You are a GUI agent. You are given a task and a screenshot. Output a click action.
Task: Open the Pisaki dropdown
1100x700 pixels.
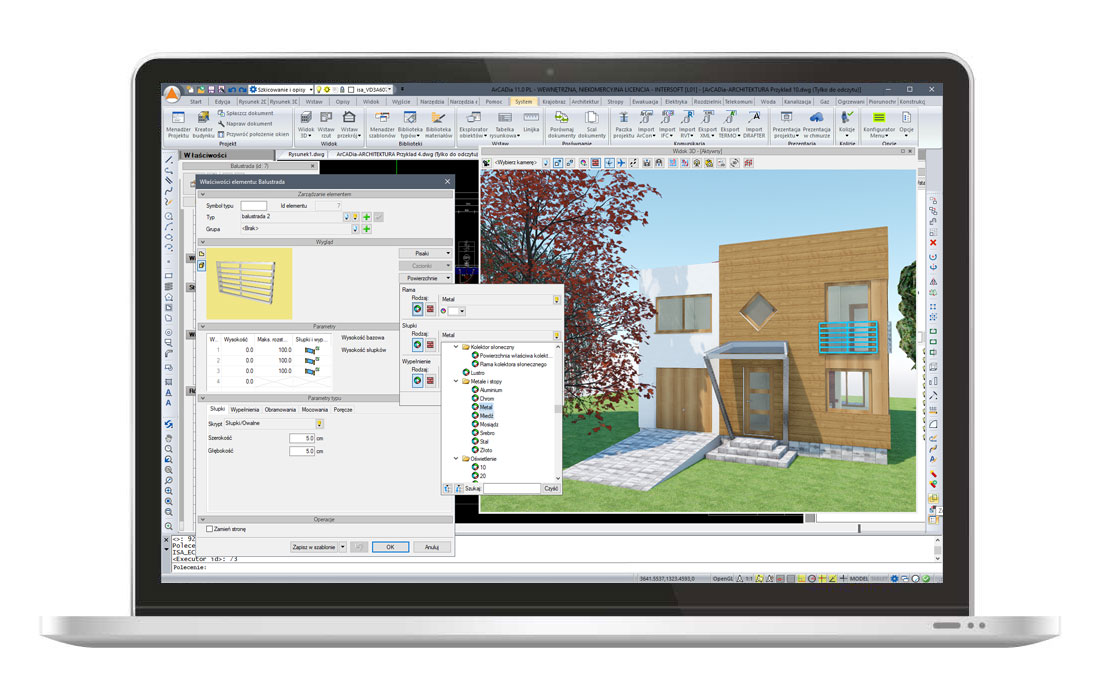click(x=425, y=253)
